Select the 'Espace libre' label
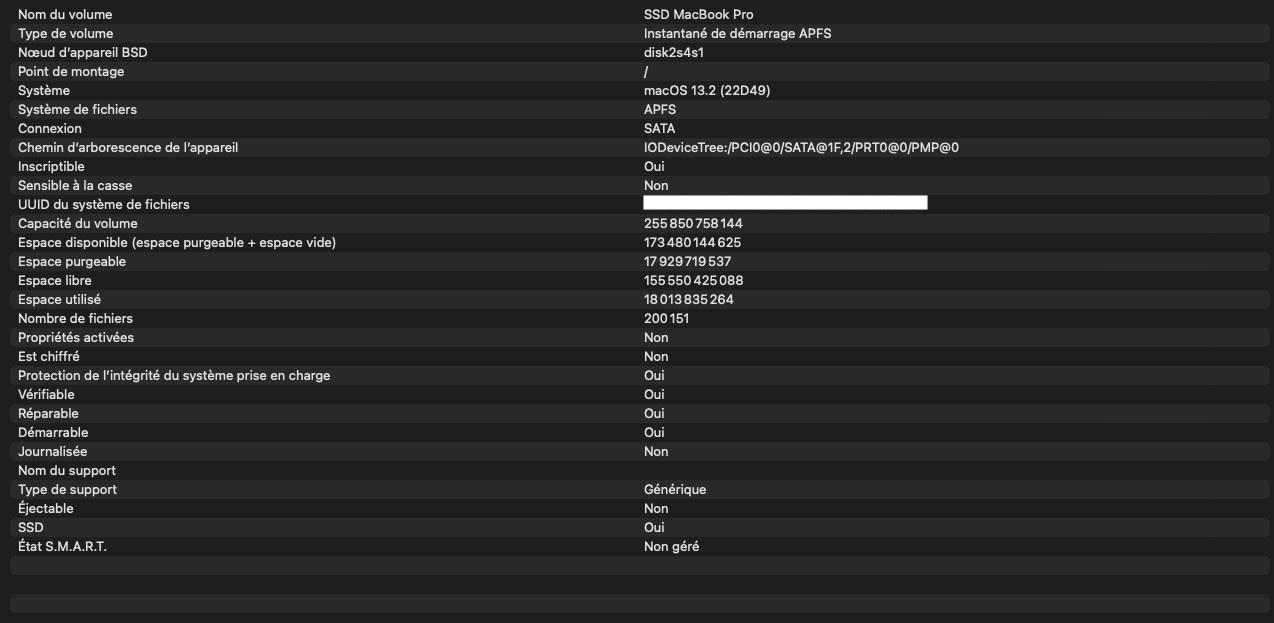 (x=55, y=281)
